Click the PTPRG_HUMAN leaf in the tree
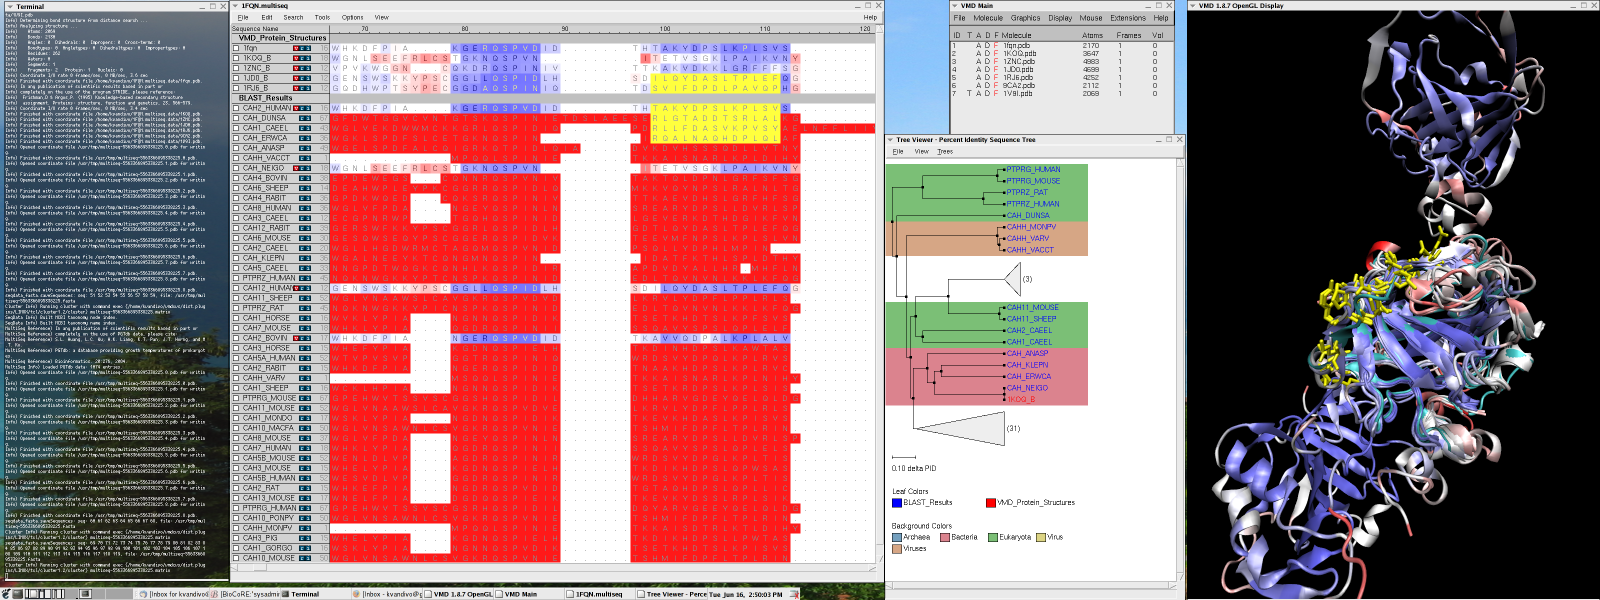 pos(1033,170)
